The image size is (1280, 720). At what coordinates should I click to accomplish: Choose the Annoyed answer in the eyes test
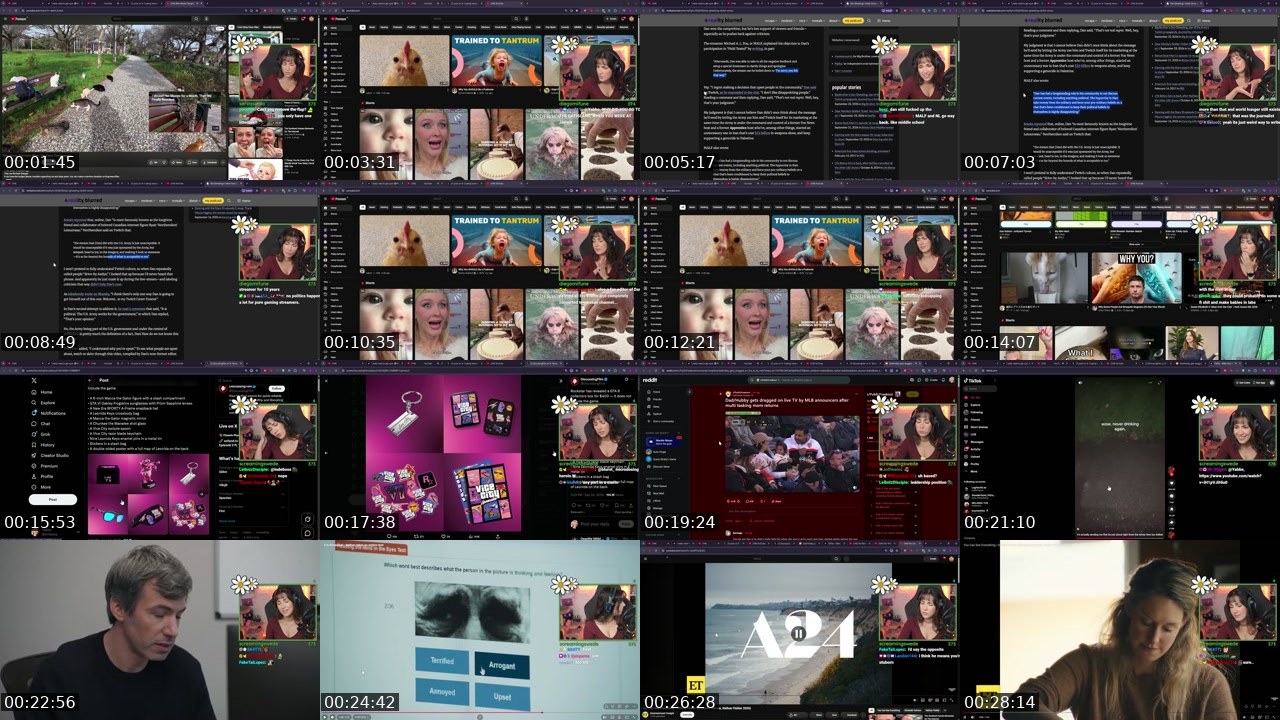[442, 691]
